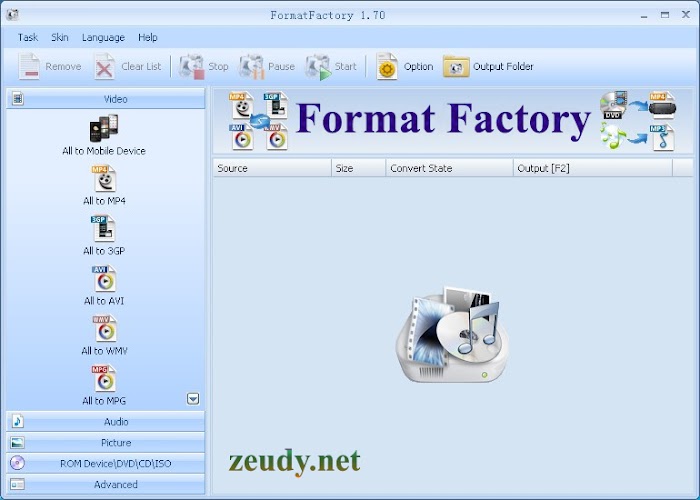Screen dimensions: 700x500
Task: Click the Clear List red X icon
Action: pyautogui.click(x=104, y=67)
